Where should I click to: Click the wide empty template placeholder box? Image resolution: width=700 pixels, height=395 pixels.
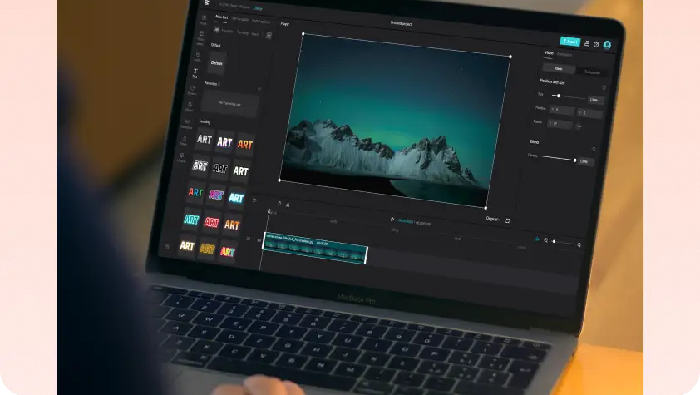click(229, 104)
